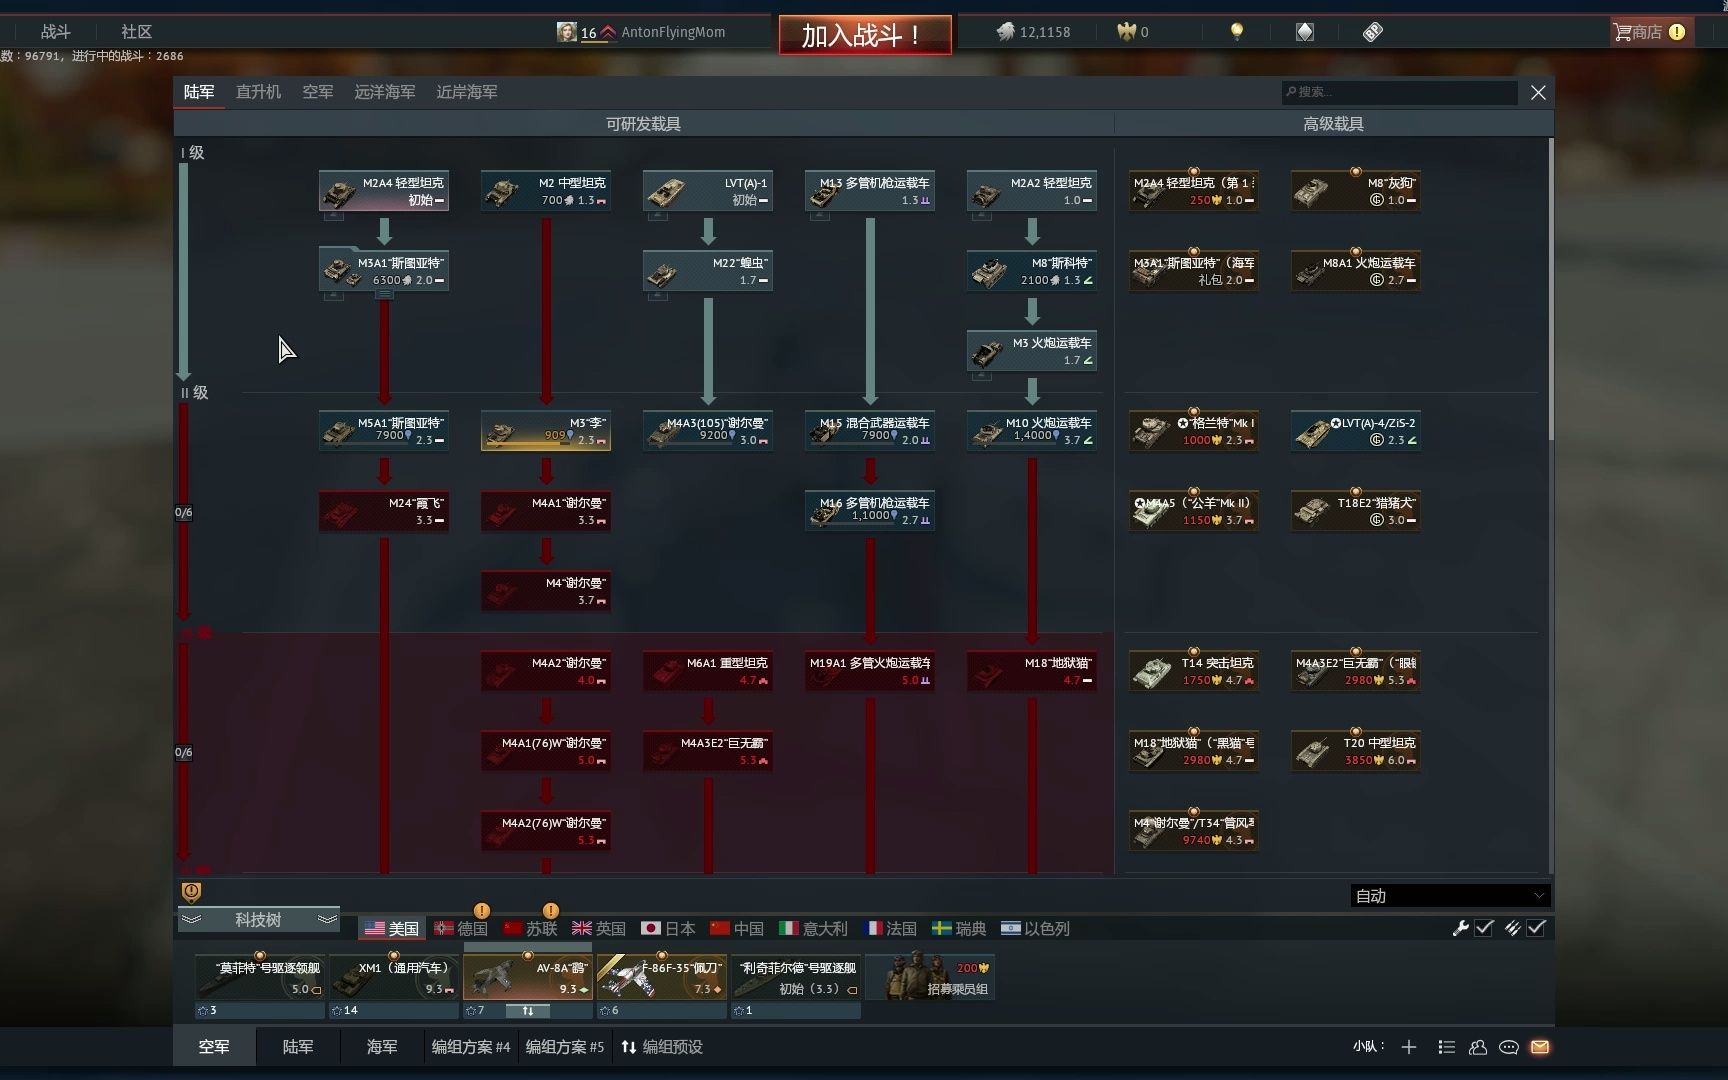The width and height of the screenshot is (1728, 1080).
Task: Click the 加入战斗！ button
Action: [865, 35]
